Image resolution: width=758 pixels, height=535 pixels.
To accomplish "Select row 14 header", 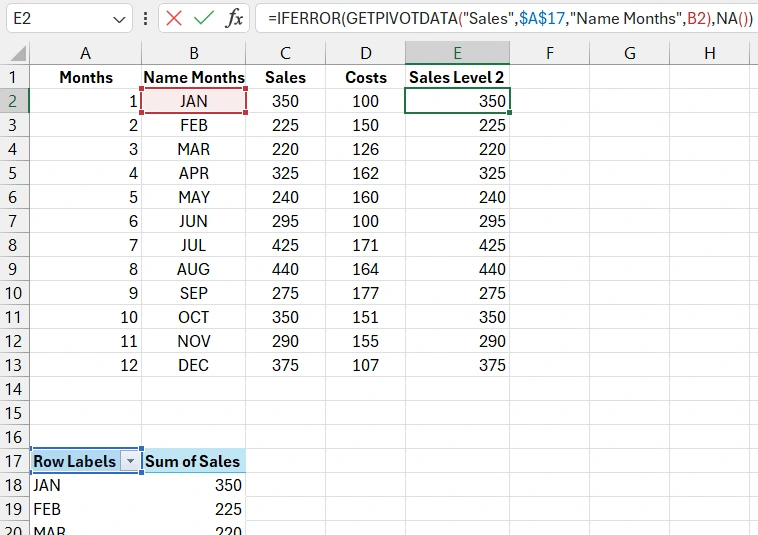I will 14,389.
